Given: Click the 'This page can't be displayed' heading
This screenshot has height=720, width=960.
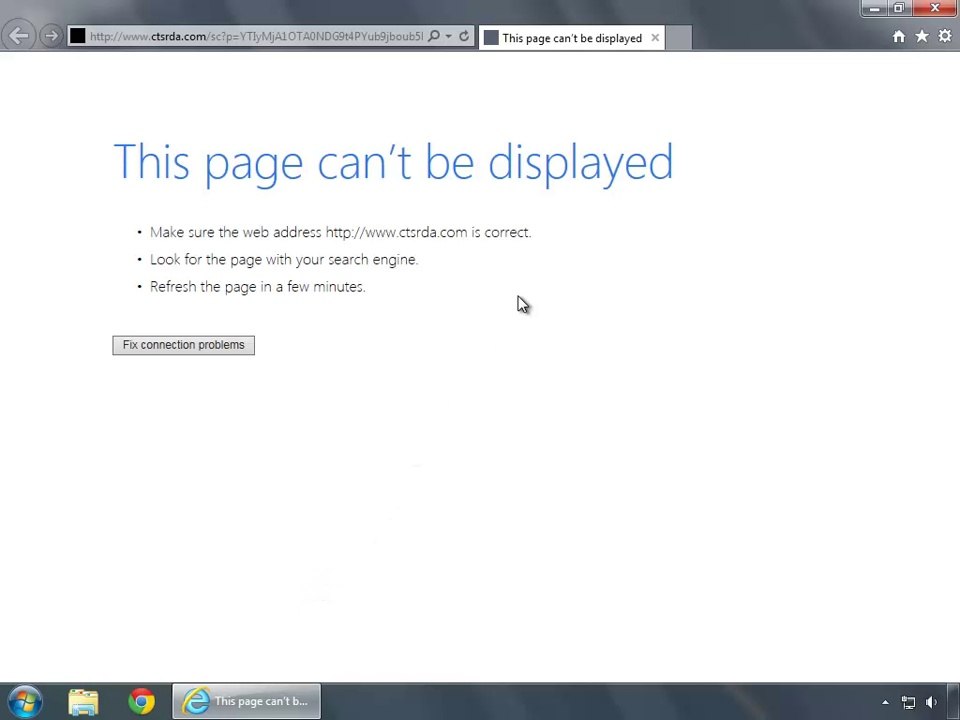Looking at the screenshot, I should (393, 163).
